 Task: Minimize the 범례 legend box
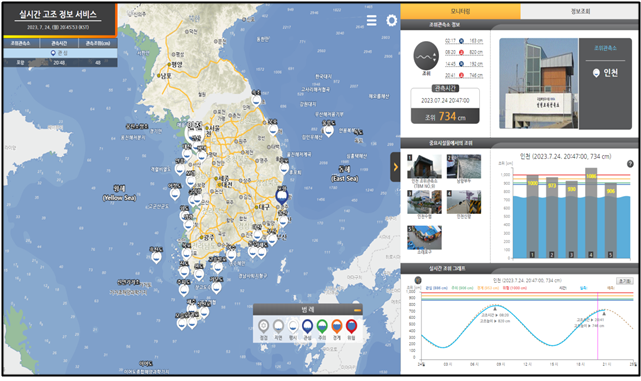coord(357,310)
